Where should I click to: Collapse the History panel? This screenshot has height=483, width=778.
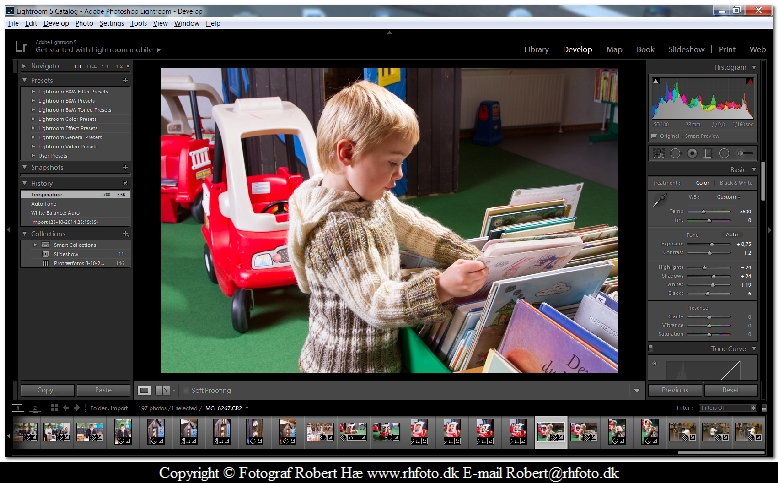point(24,183)
